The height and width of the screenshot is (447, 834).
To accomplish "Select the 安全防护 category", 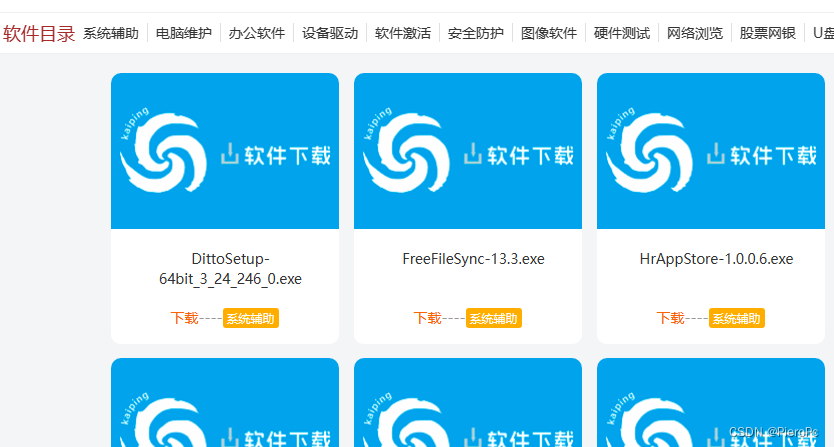I will point(476,33).
